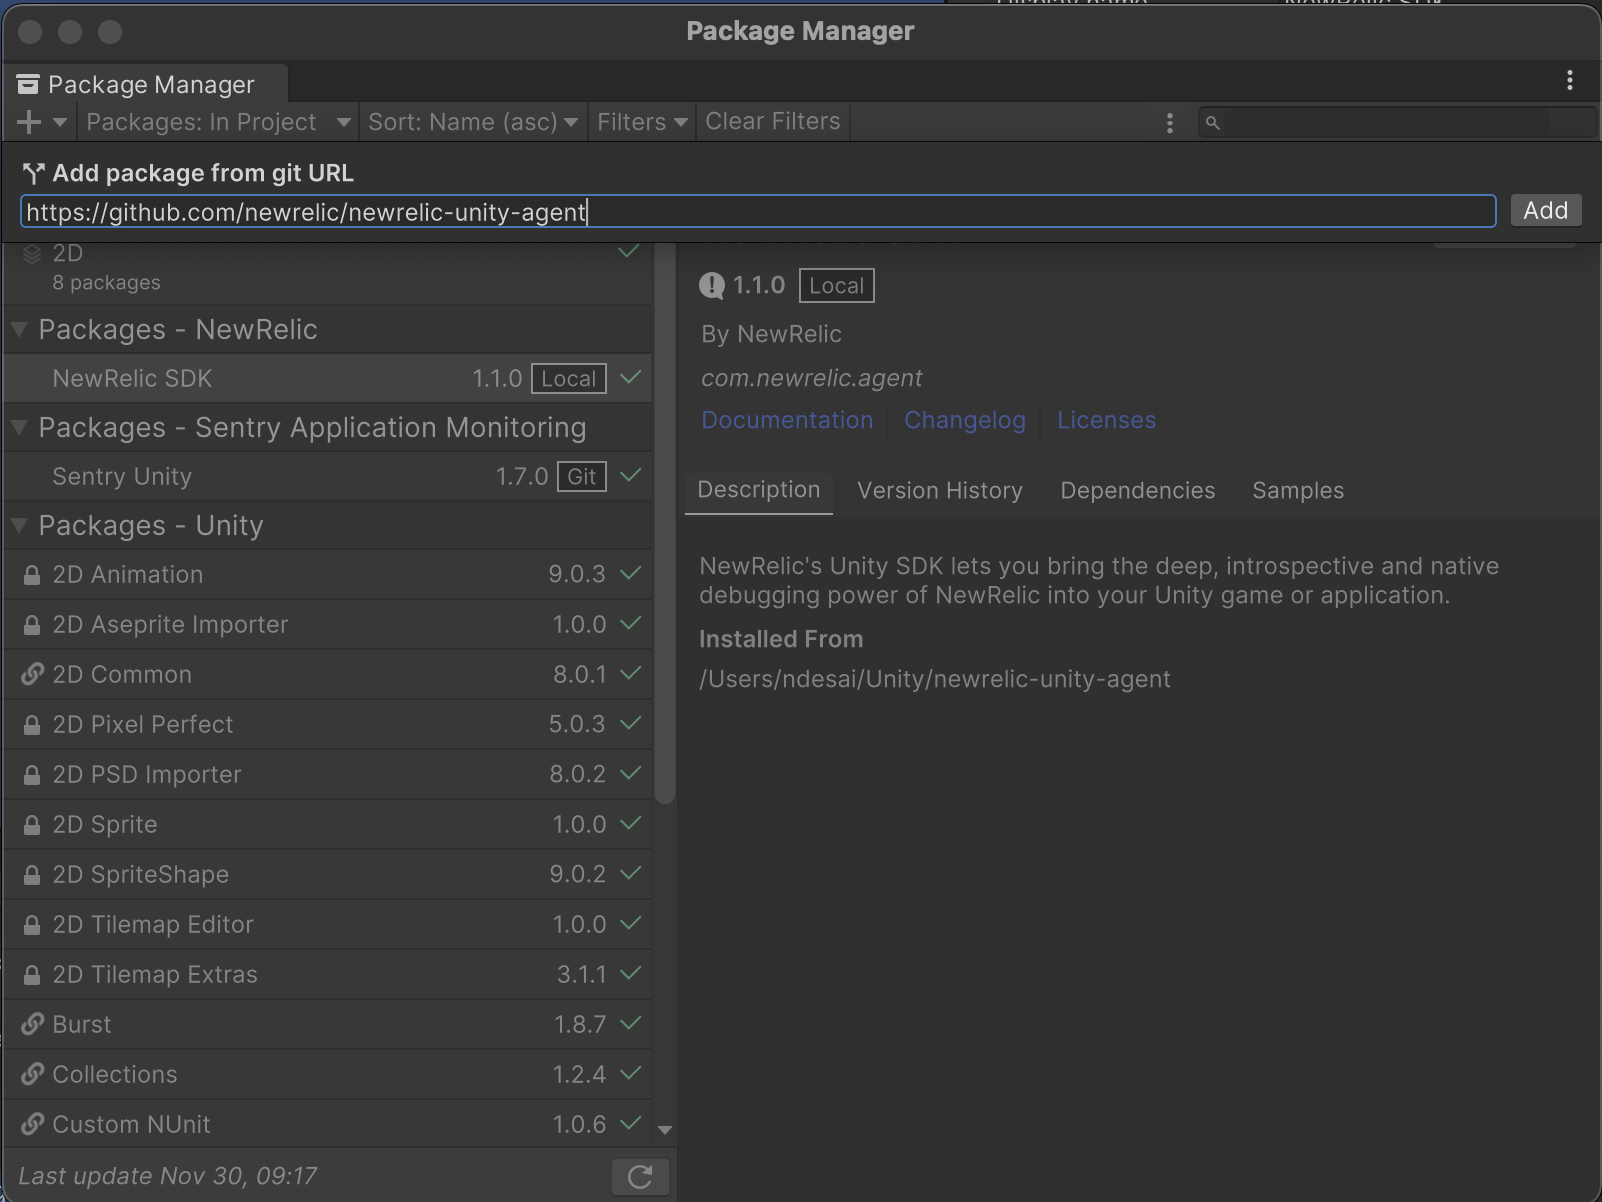
Task: Toggle the checkmark on Burst package
Action: [629, 1024]
